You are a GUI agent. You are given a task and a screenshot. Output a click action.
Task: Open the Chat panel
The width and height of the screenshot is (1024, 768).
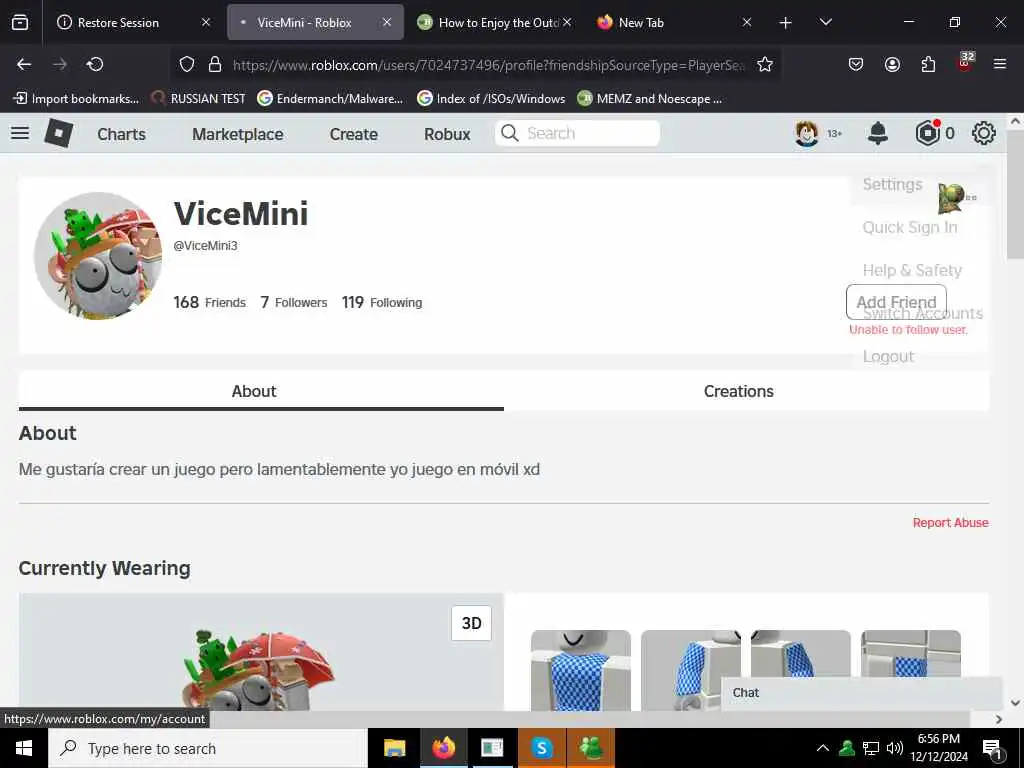pyautogui.click(x=862, y=693)
